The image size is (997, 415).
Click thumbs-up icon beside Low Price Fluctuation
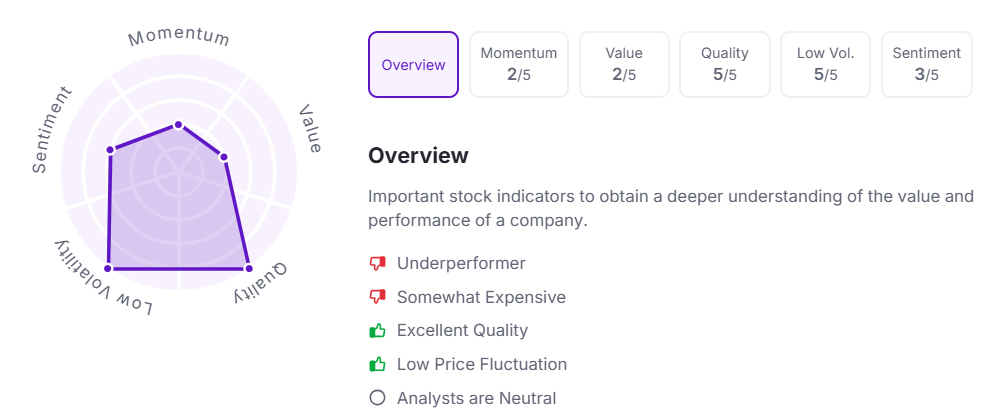point(377,364)
